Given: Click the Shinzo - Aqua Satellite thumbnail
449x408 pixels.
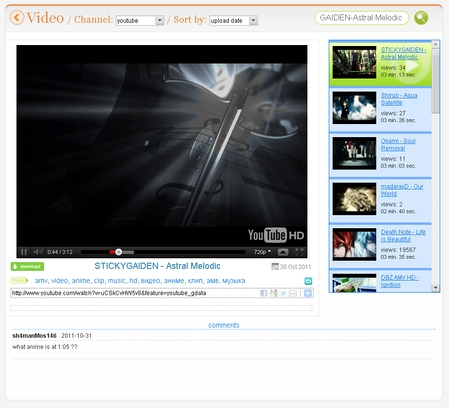Looking at the screenshot, I should [x=354, y=108].
